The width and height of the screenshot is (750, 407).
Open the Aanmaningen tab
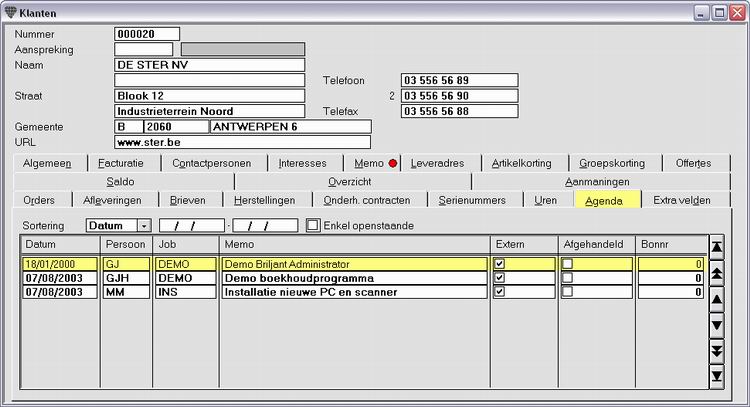click(597, 182)
